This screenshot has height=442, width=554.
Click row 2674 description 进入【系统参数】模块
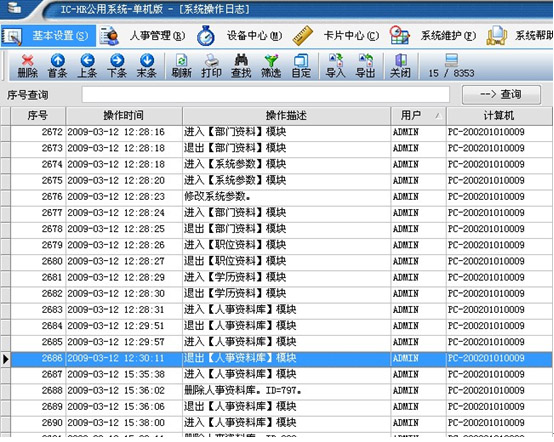[235, 165]
